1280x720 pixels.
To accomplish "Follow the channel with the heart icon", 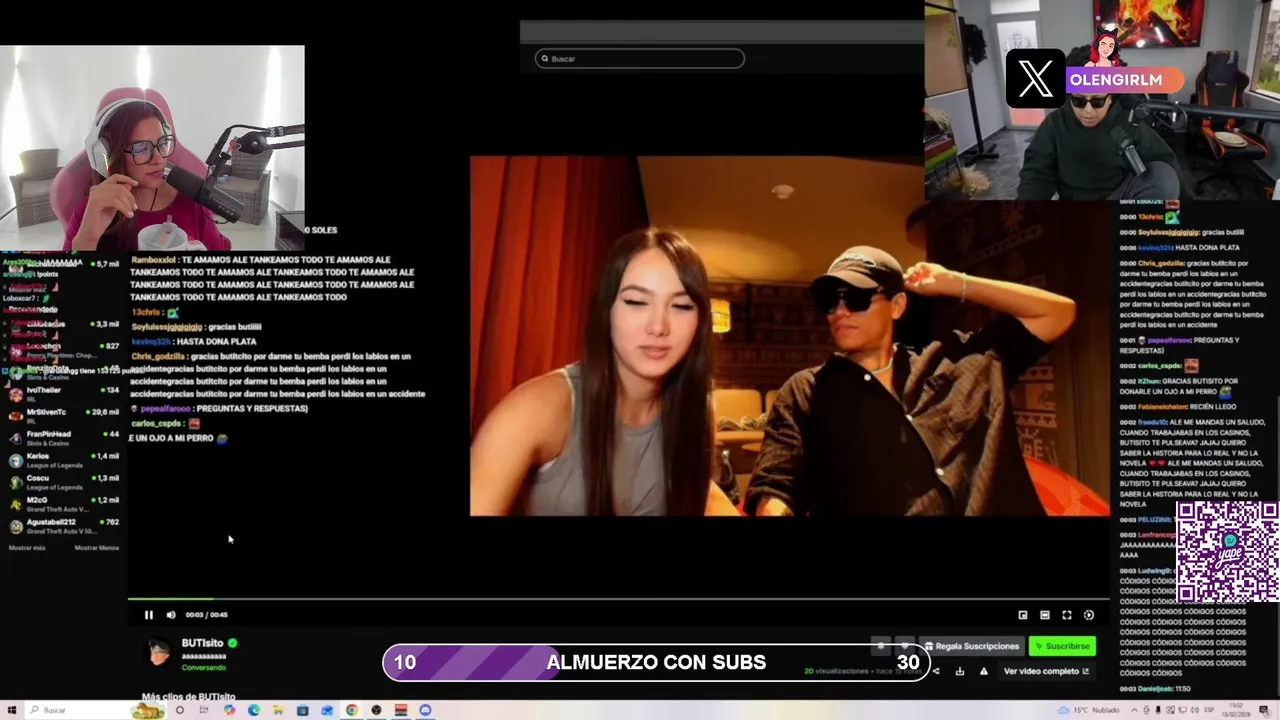I will tap(905, 646).
